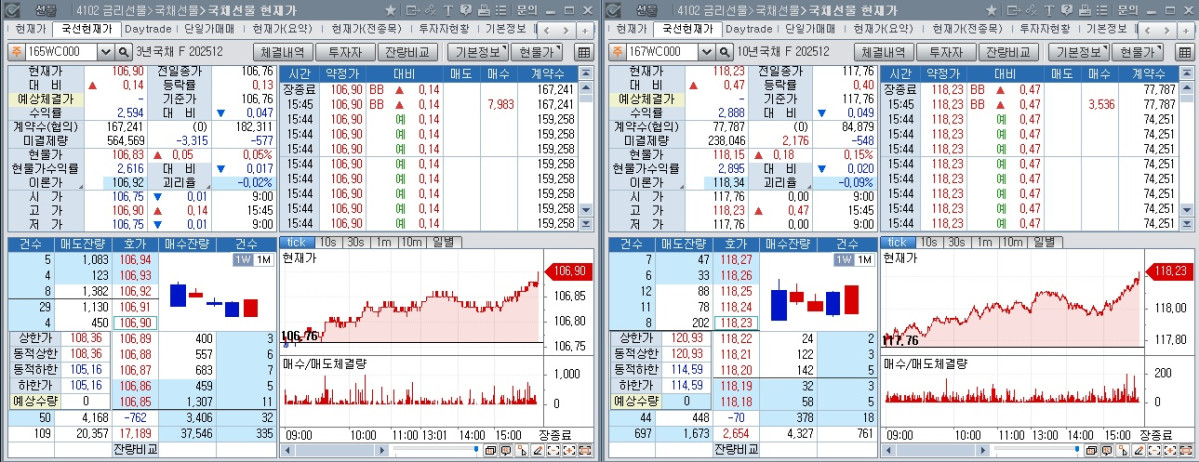Screen dimensions: 1199x462
Task: Click the full-view bracket icon under right chart
Action: pos(1186,451)
